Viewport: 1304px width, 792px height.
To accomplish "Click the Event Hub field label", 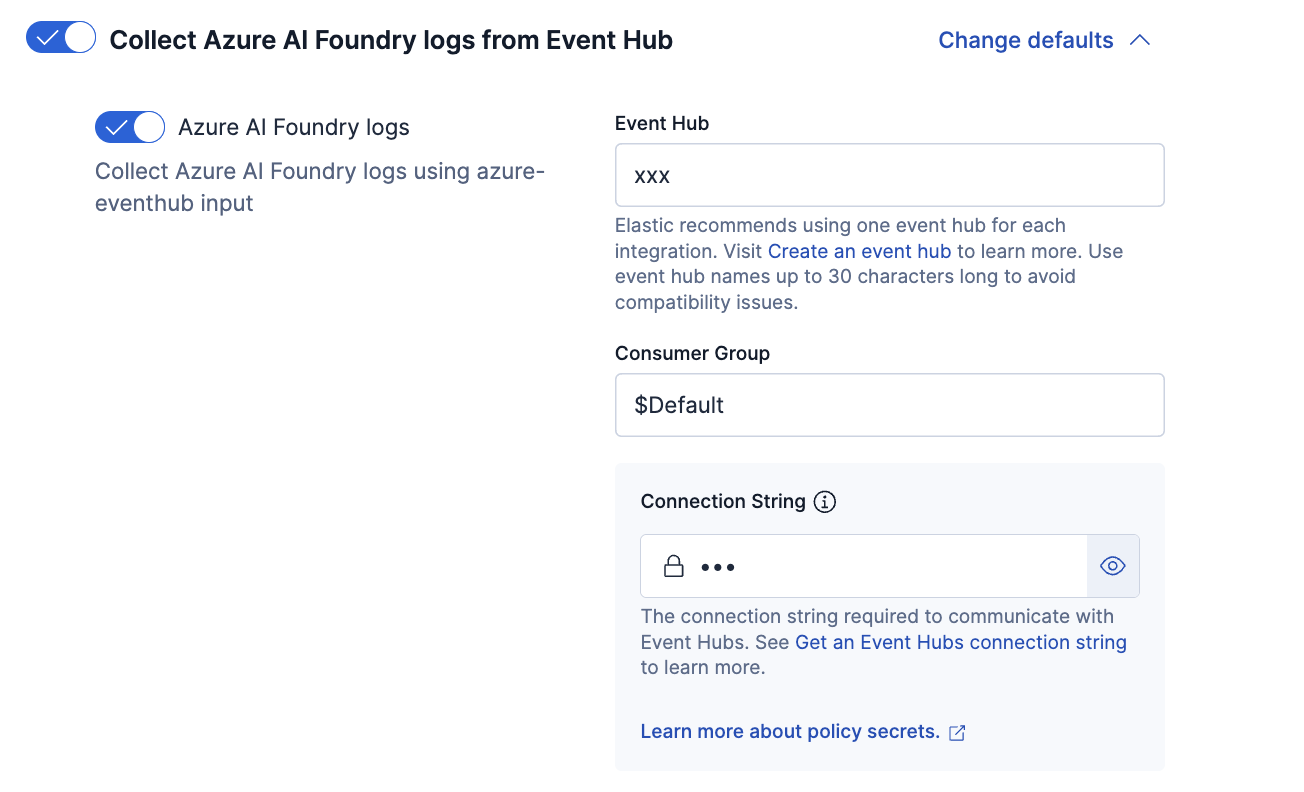I will (x=662, y=124).
